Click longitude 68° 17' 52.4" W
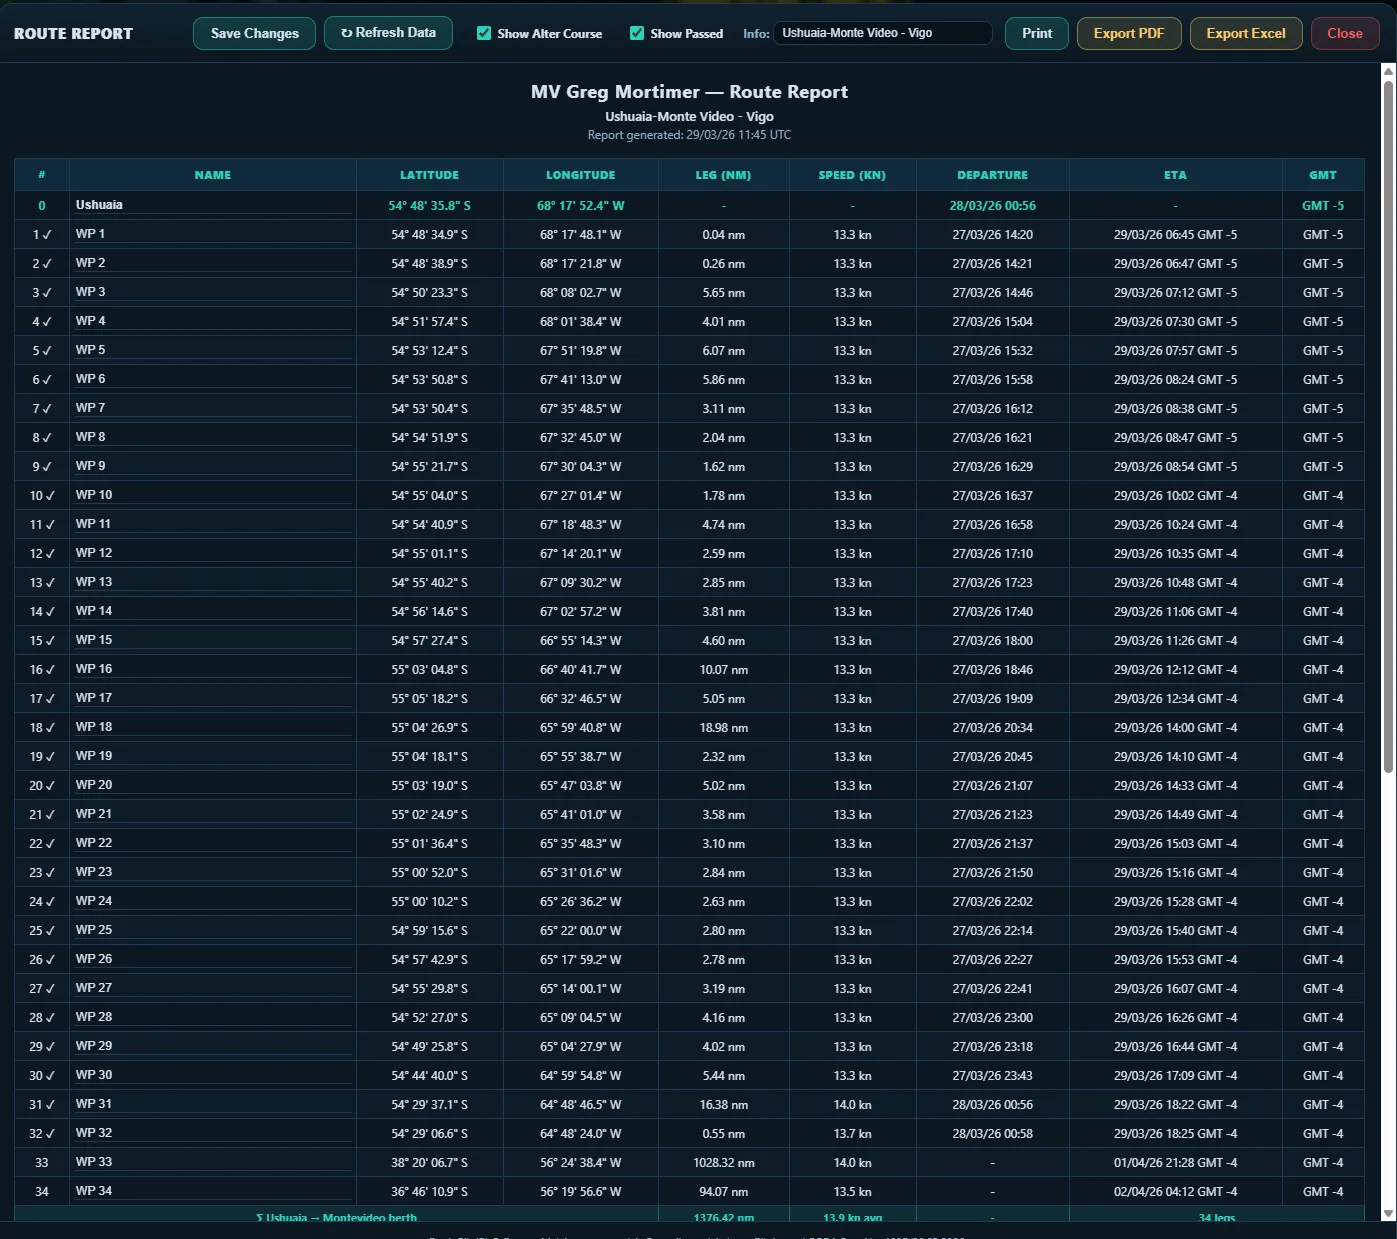Screen dimensions: 1397x1239 pos(581,206)
